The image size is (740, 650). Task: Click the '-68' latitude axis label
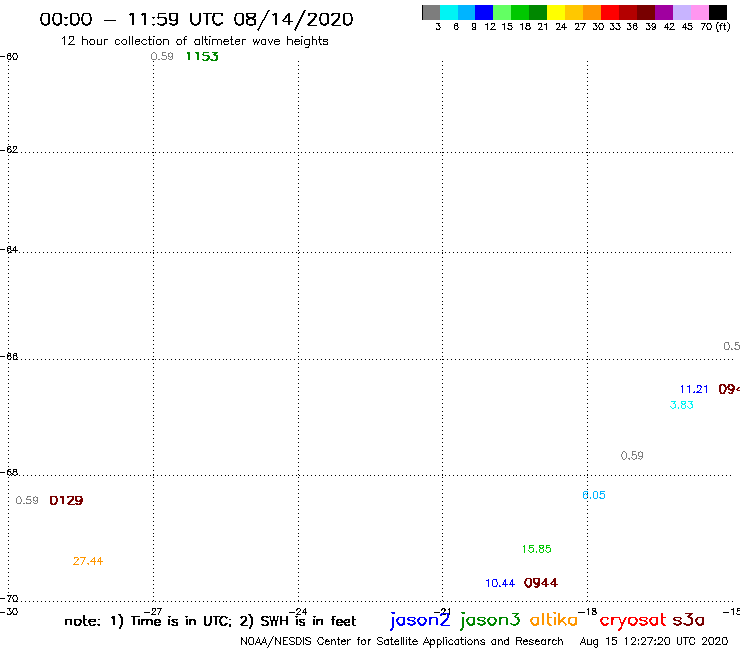point(9,473)
